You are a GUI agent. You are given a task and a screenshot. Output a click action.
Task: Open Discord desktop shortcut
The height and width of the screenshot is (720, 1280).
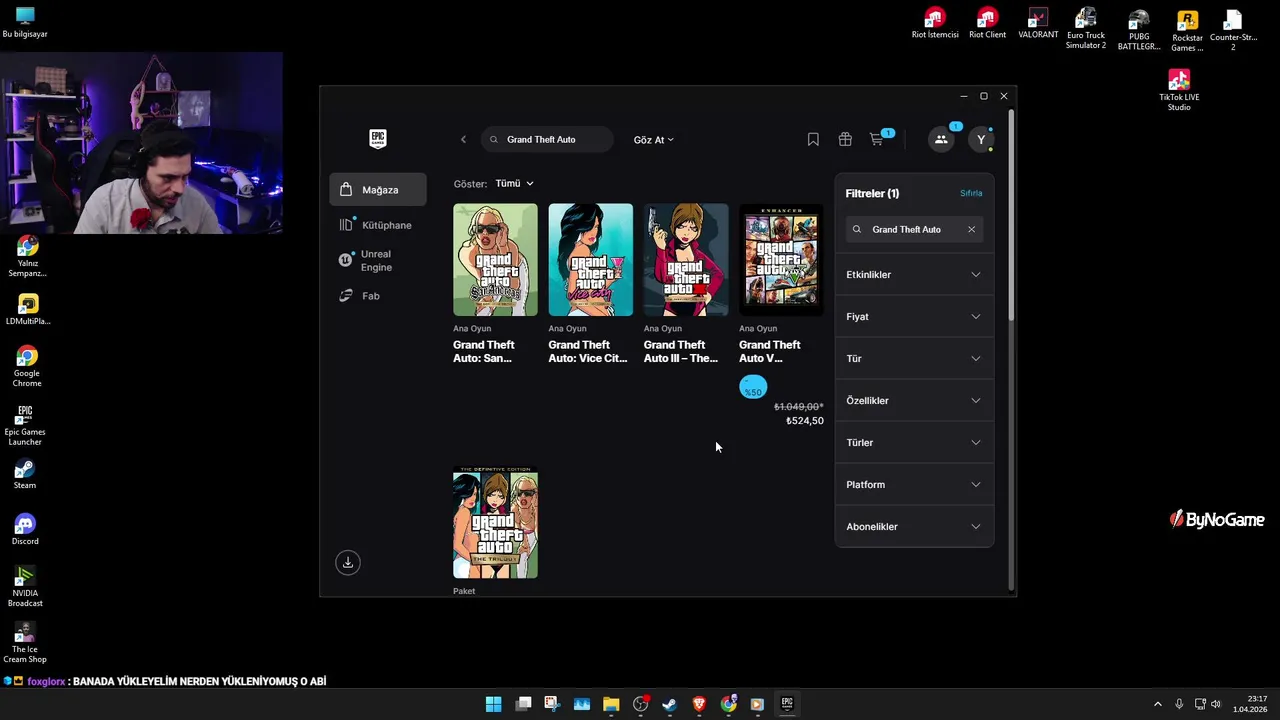click(x=25, y=530)
